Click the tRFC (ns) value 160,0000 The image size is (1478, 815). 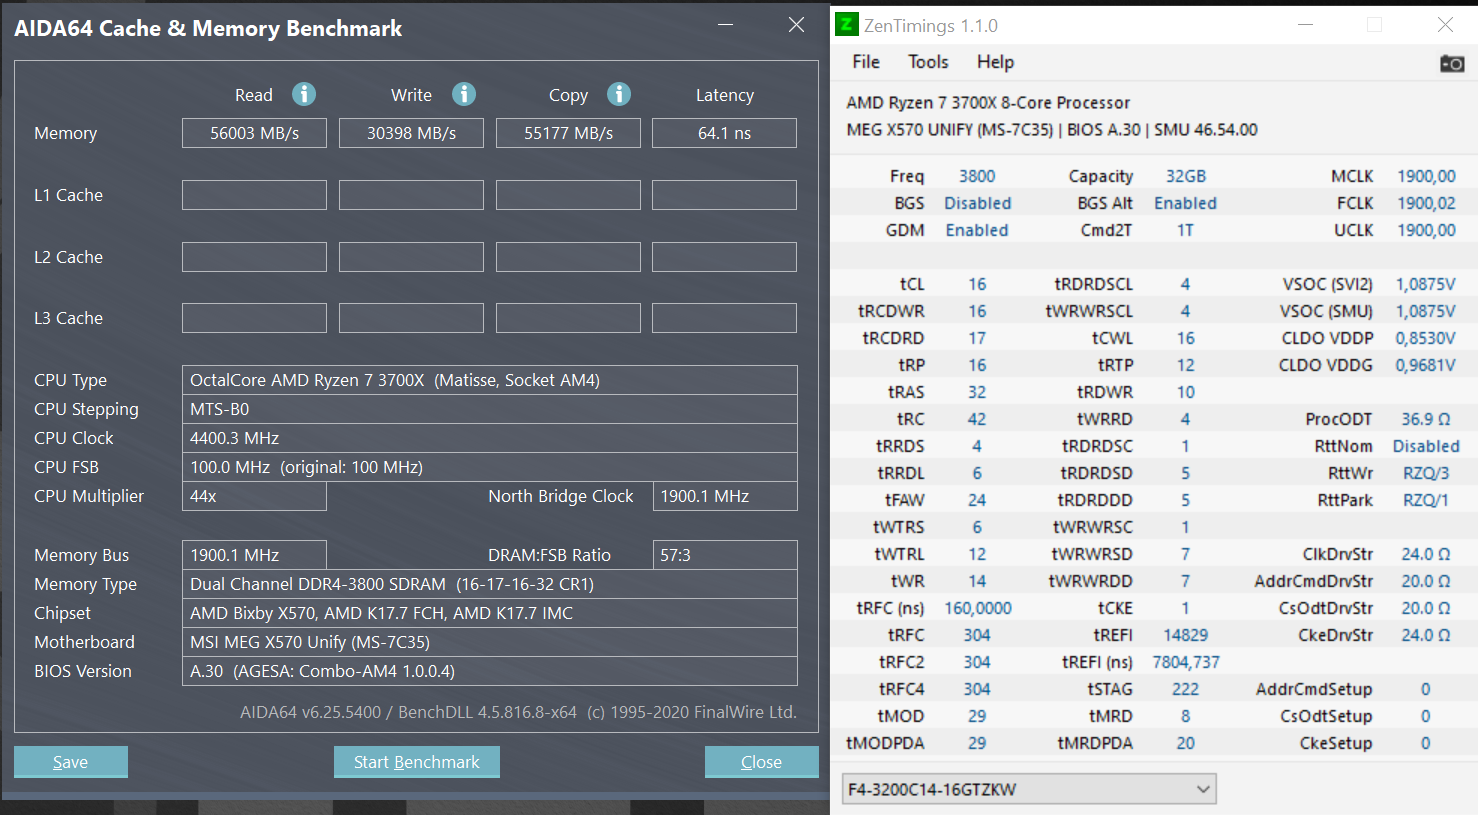978,608
